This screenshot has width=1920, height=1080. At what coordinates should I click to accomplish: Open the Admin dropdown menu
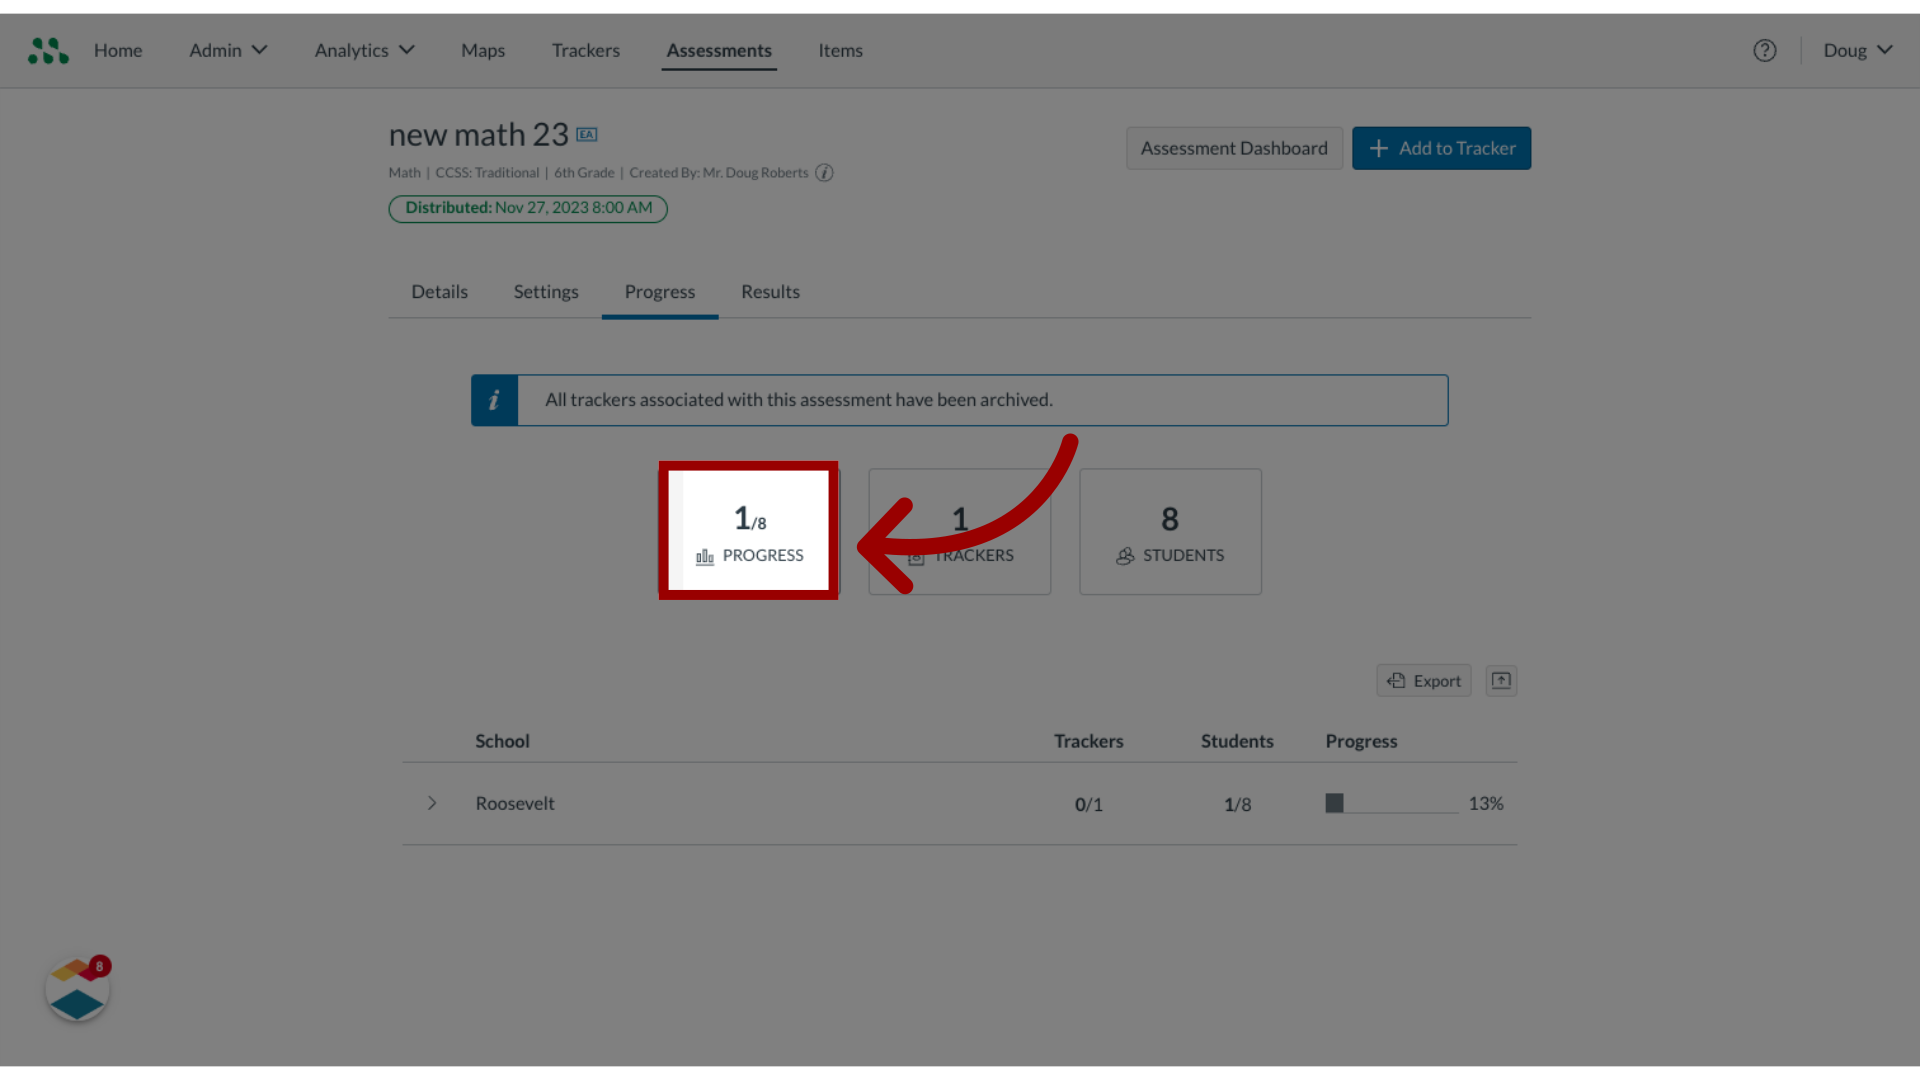(227, 50)
